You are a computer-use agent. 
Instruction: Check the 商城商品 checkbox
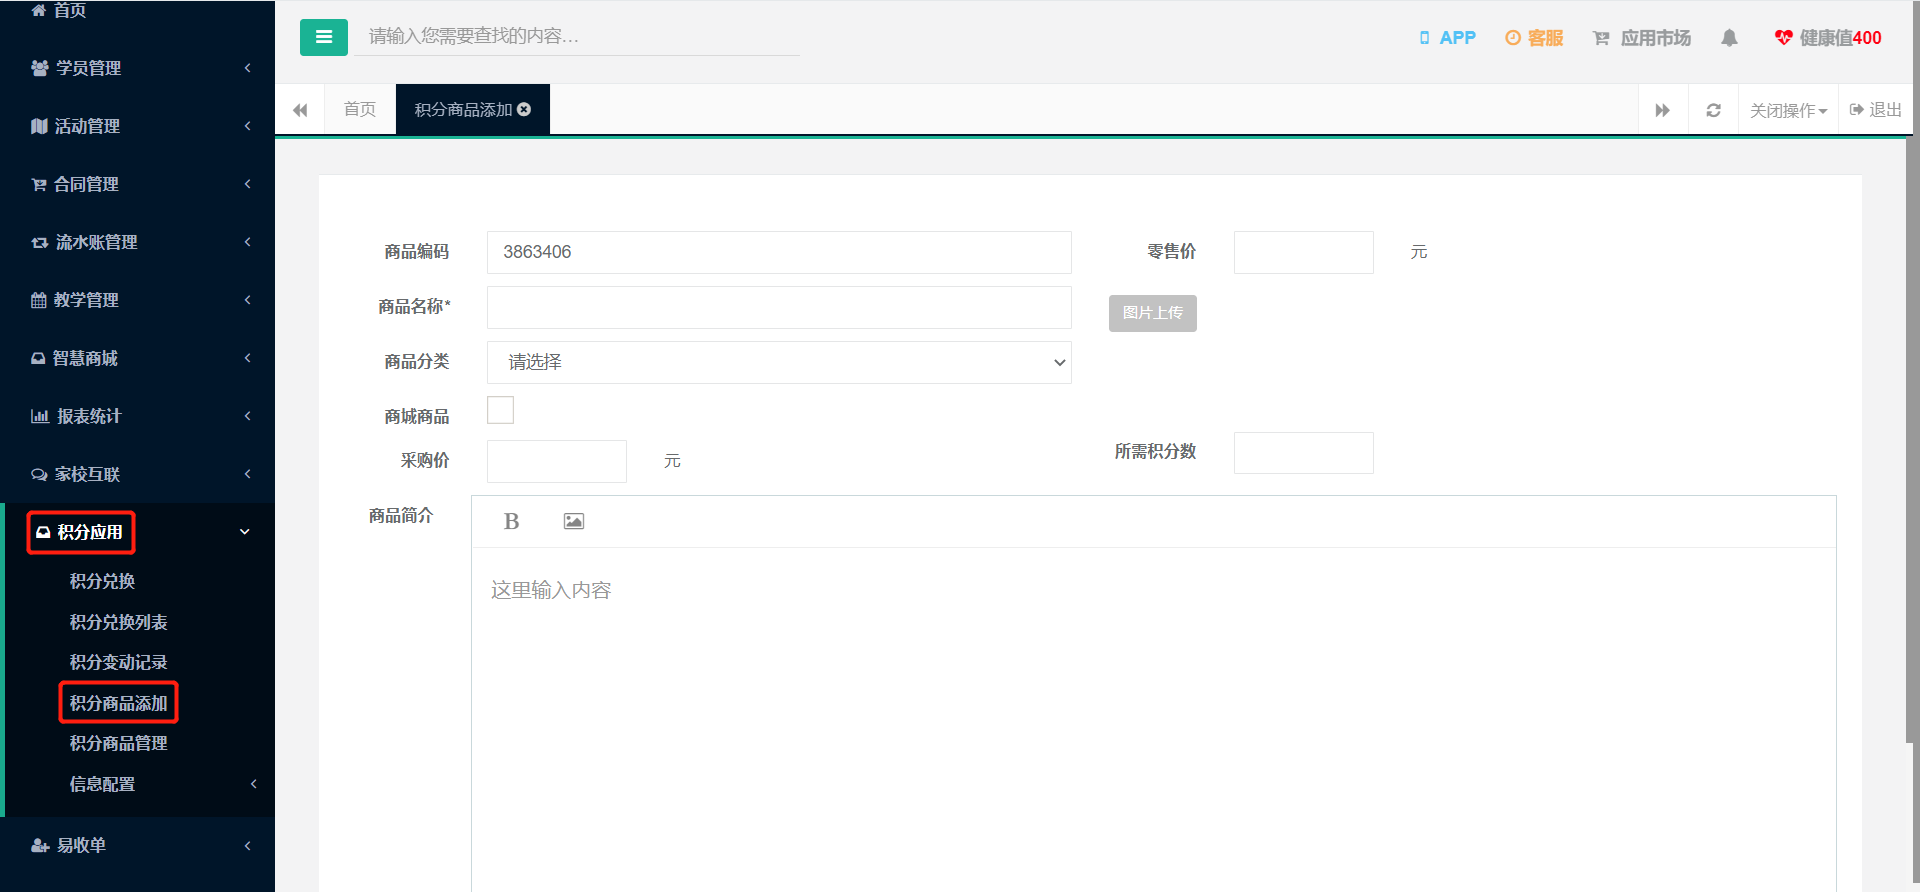click(500, 410)
